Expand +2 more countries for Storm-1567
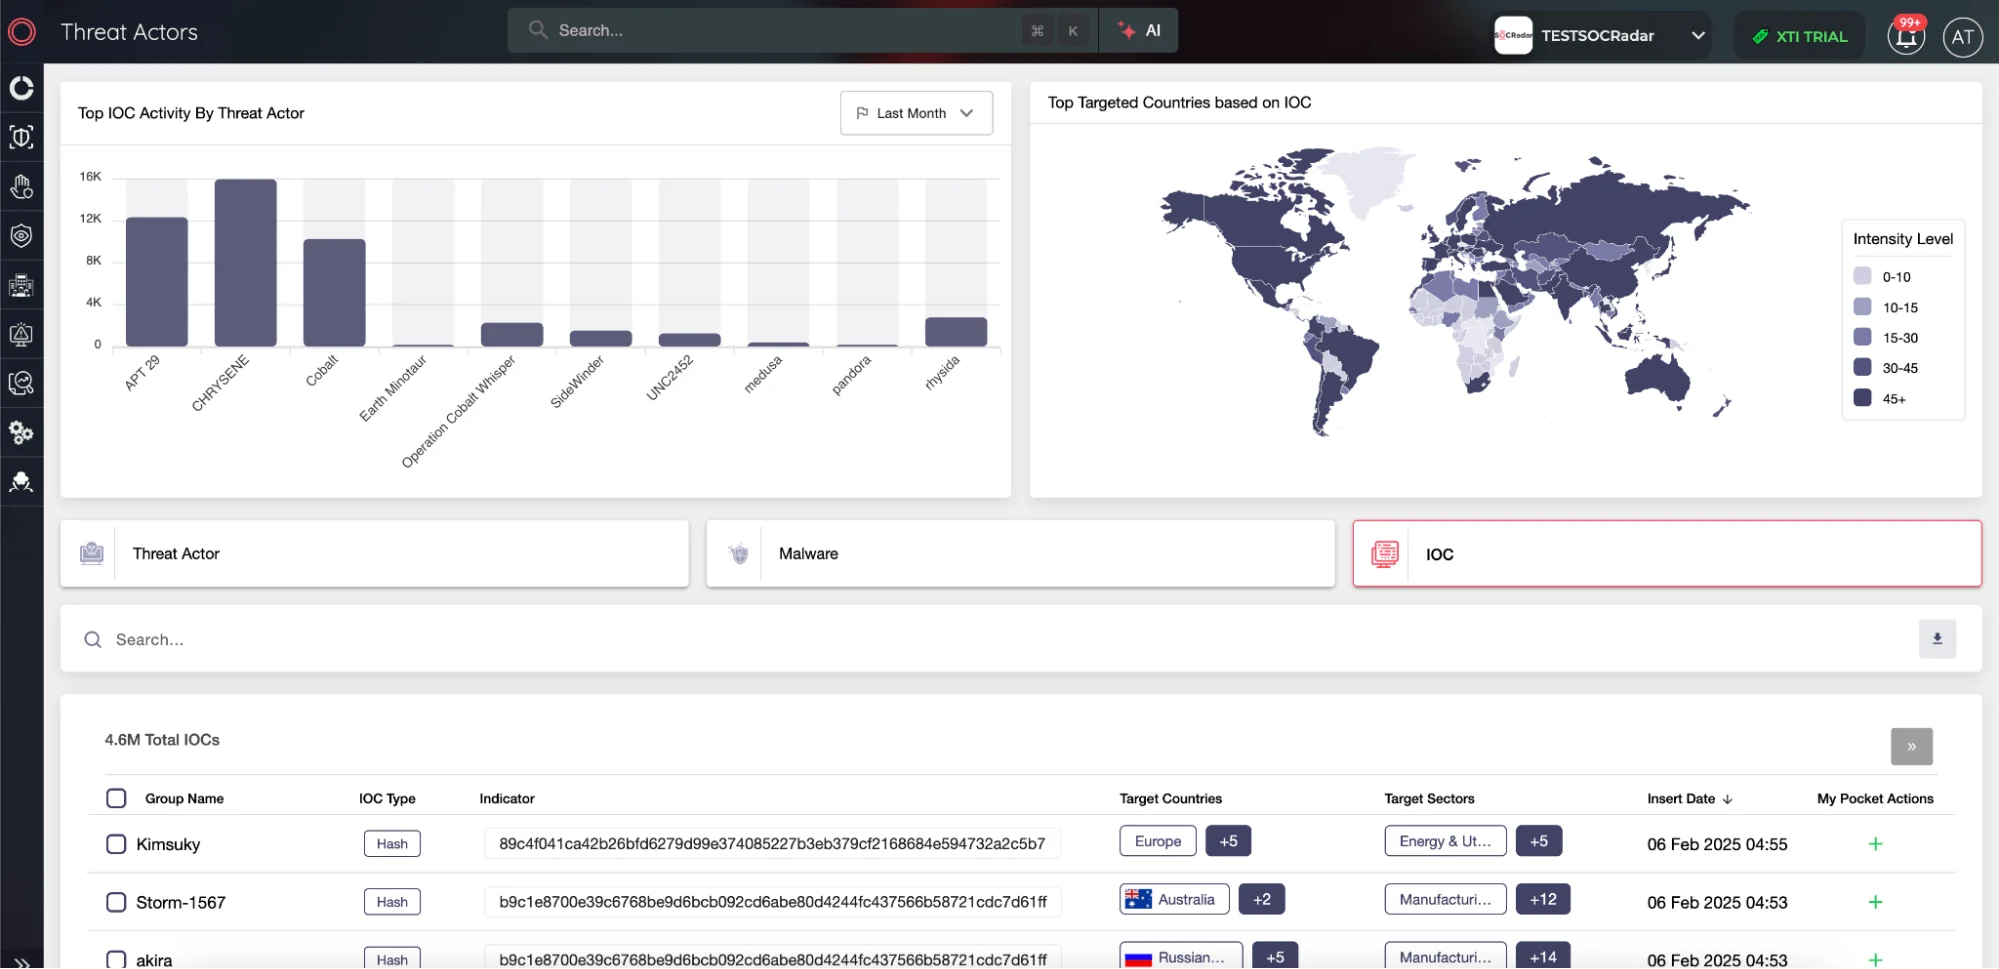The height and width of the screenshot is (969, 1999). click(x=1261, y=899)
